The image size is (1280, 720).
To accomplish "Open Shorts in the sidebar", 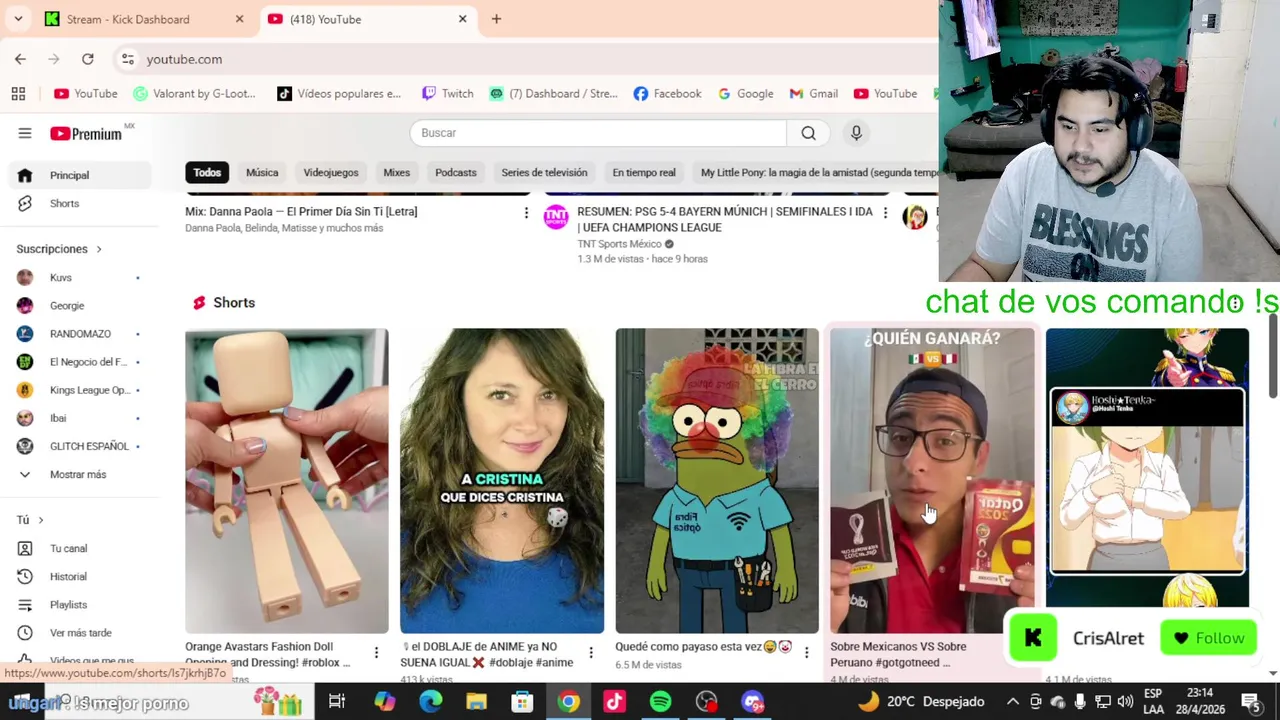I will click(80, 203).
